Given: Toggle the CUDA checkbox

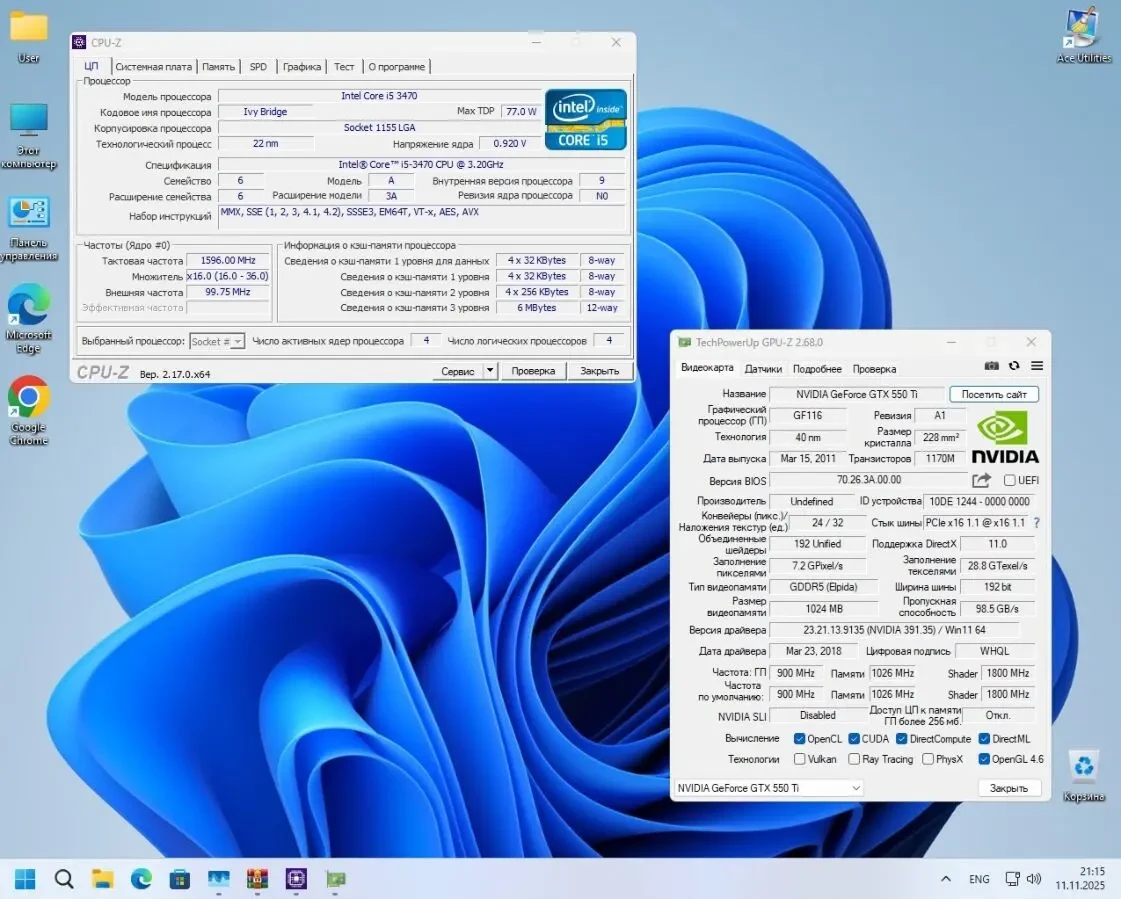Looking at the screenshot, I should pos(854,739).
